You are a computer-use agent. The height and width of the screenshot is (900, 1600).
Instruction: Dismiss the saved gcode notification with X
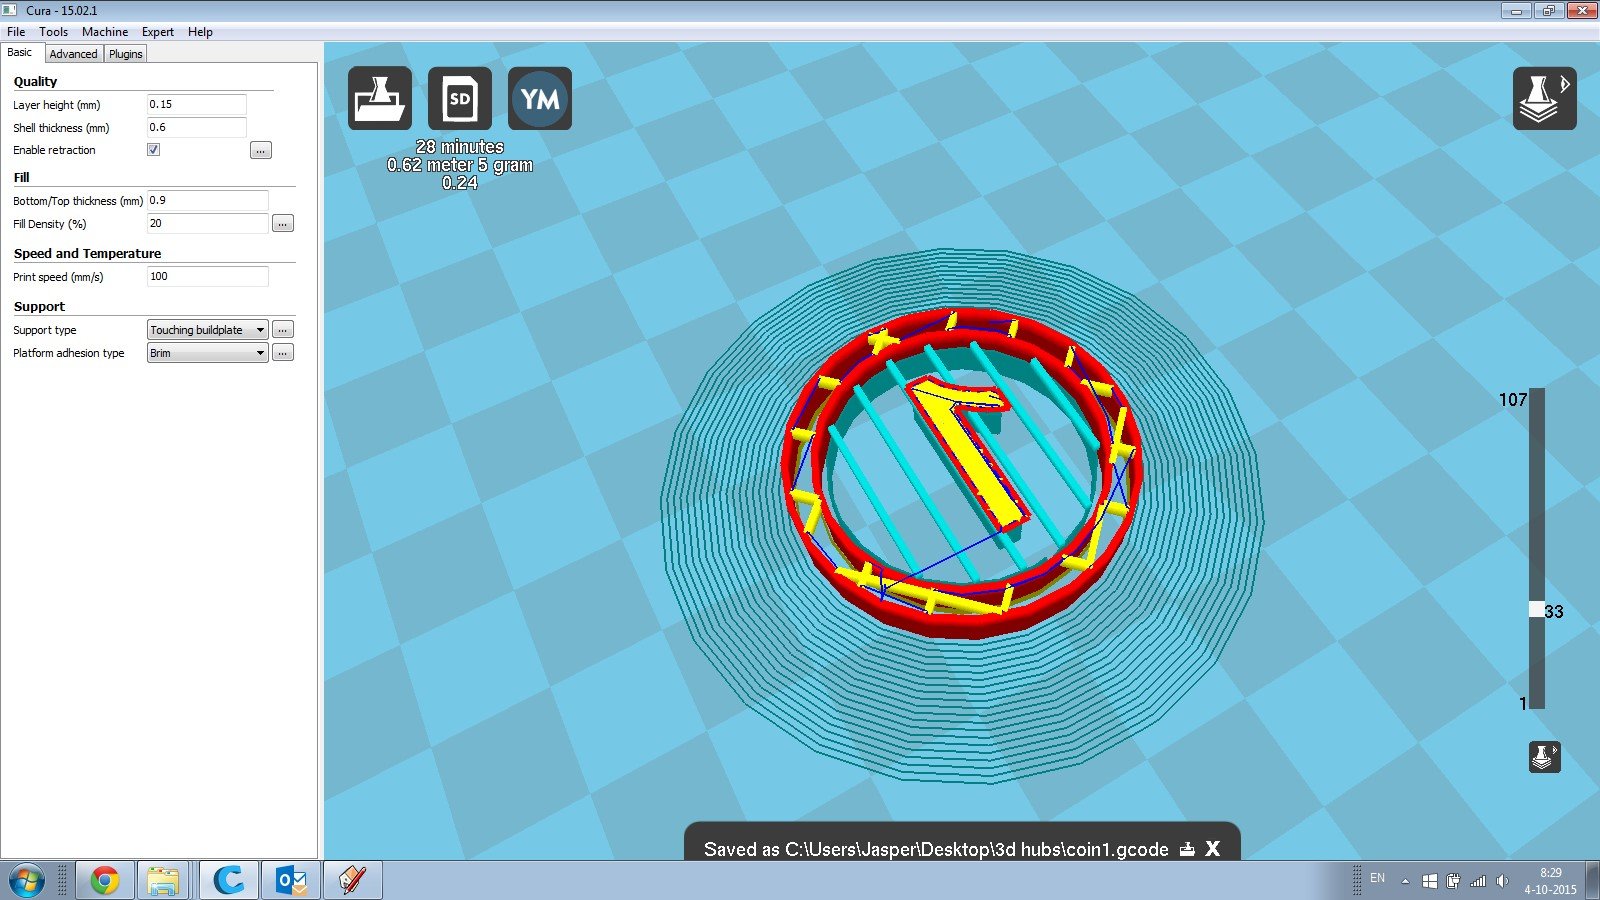(x=1213, y=849)
